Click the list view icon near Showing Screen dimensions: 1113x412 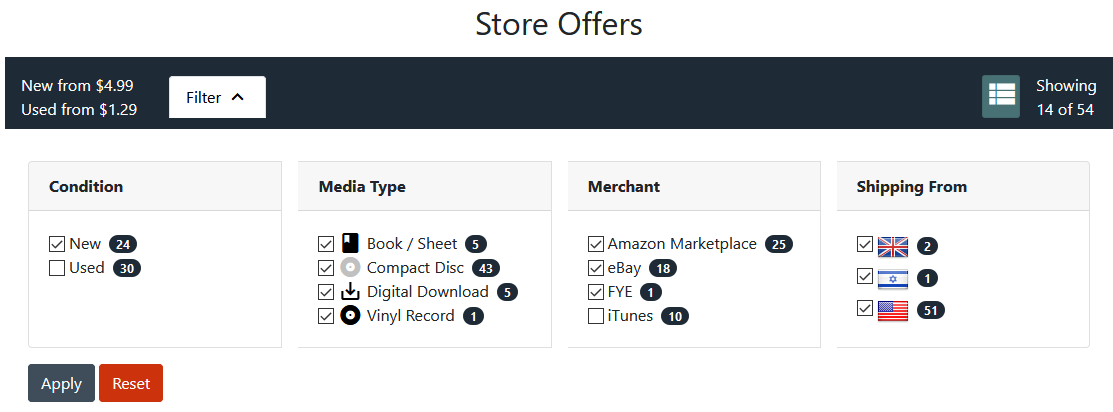(x=1001, y=96)
